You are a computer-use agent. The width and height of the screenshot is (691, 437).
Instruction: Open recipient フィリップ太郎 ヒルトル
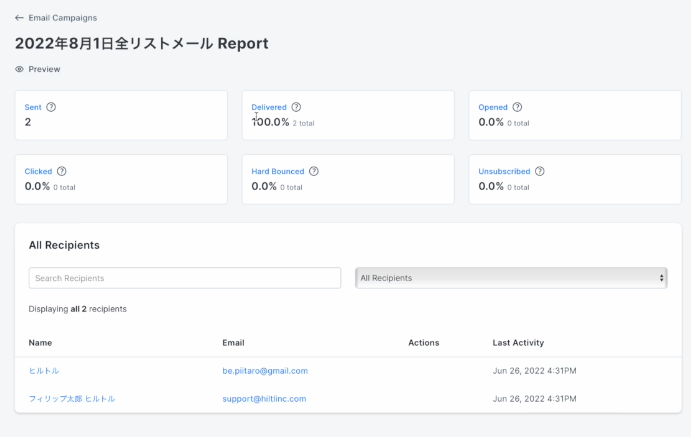(x=72, y=399)
